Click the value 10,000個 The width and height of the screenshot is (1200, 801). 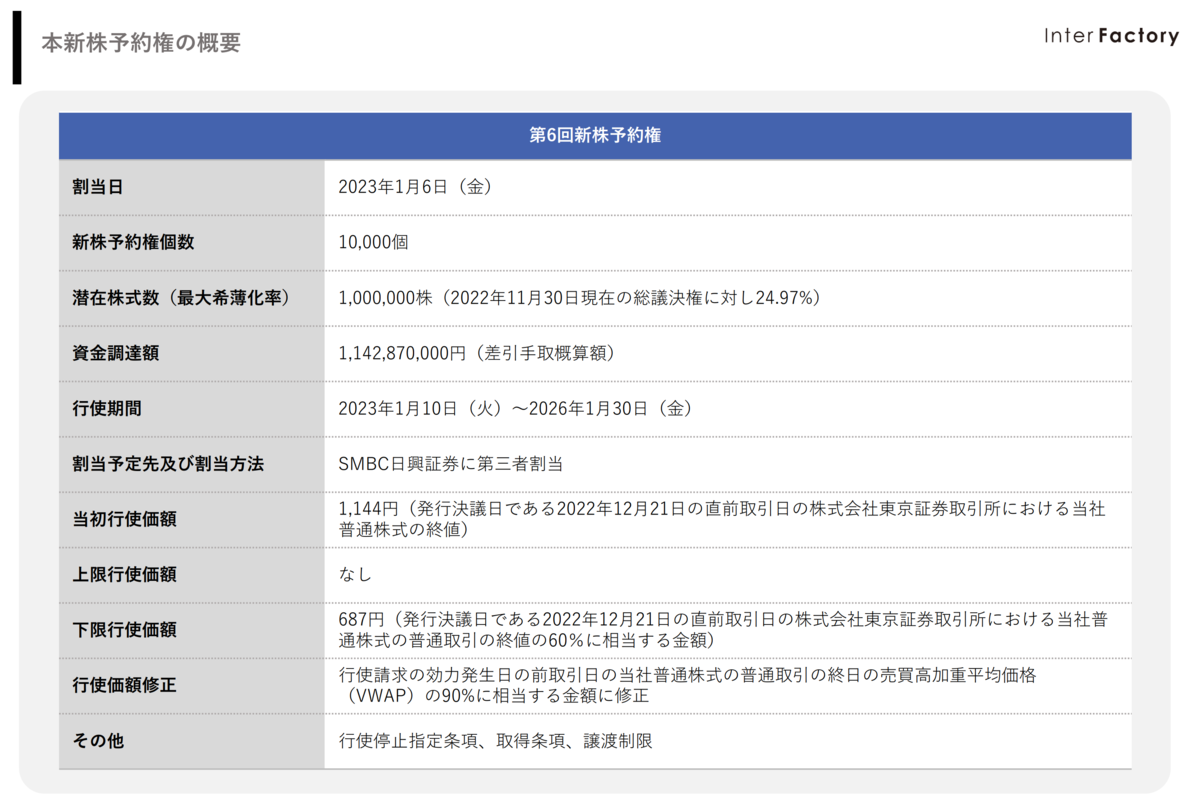[373, 242]
